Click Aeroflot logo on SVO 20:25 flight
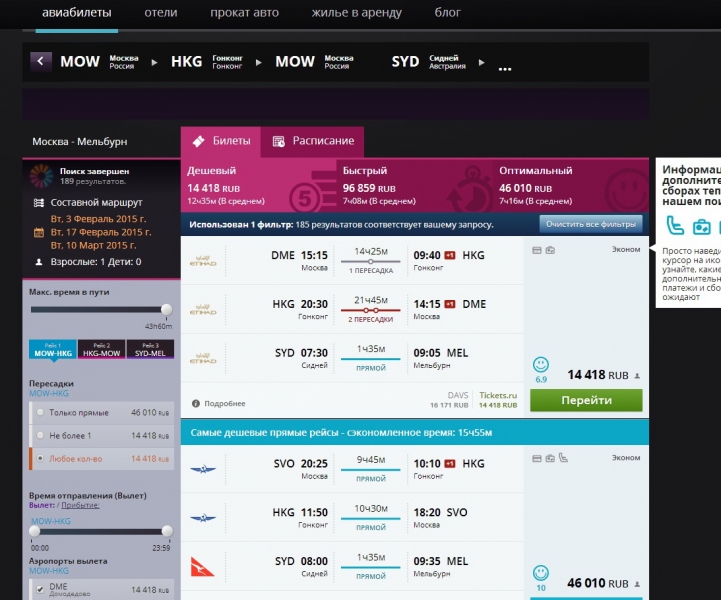Image resolution: width=721 pixels, height=600 pixels. [x=203, y=469]
